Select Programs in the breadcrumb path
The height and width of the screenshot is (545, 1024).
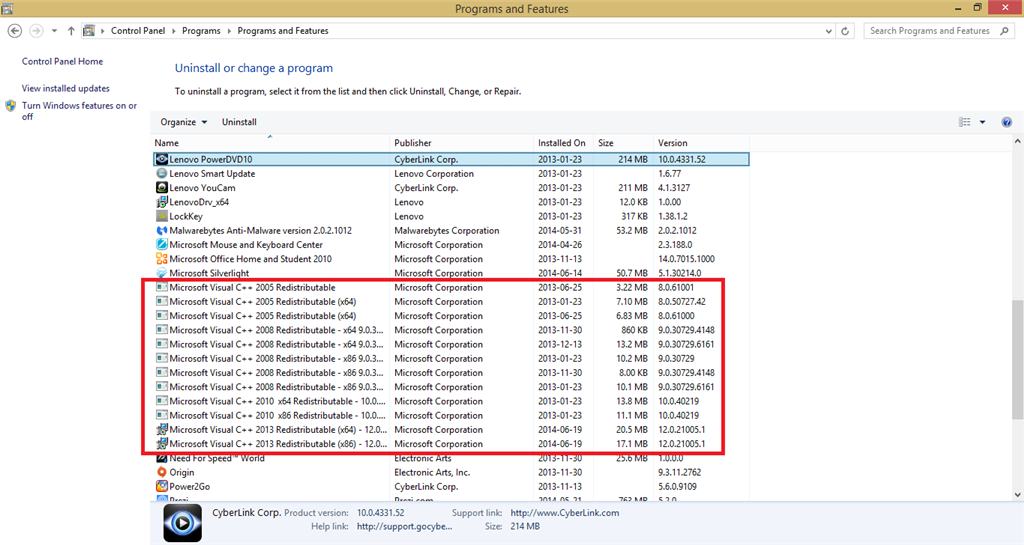201,31
